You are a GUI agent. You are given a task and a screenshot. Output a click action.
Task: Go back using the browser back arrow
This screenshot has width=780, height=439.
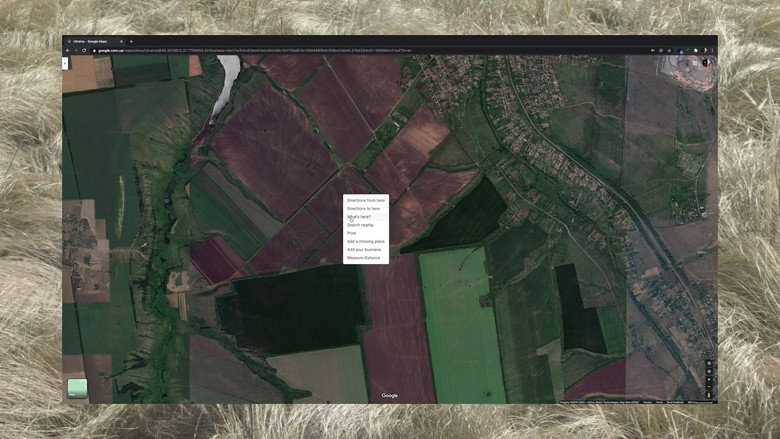point(68,50)
